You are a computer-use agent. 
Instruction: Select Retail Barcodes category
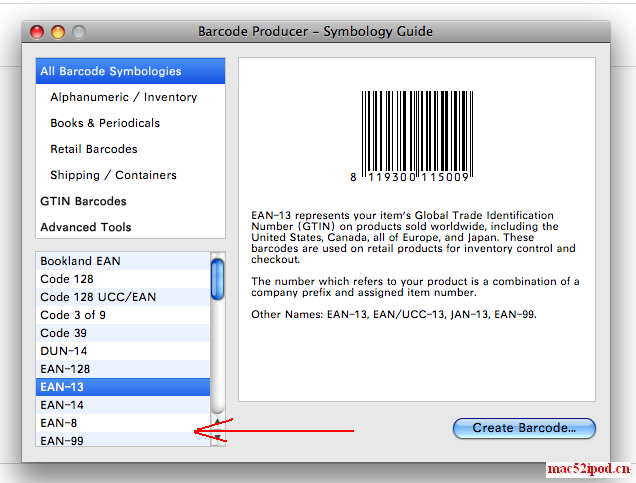130,149
